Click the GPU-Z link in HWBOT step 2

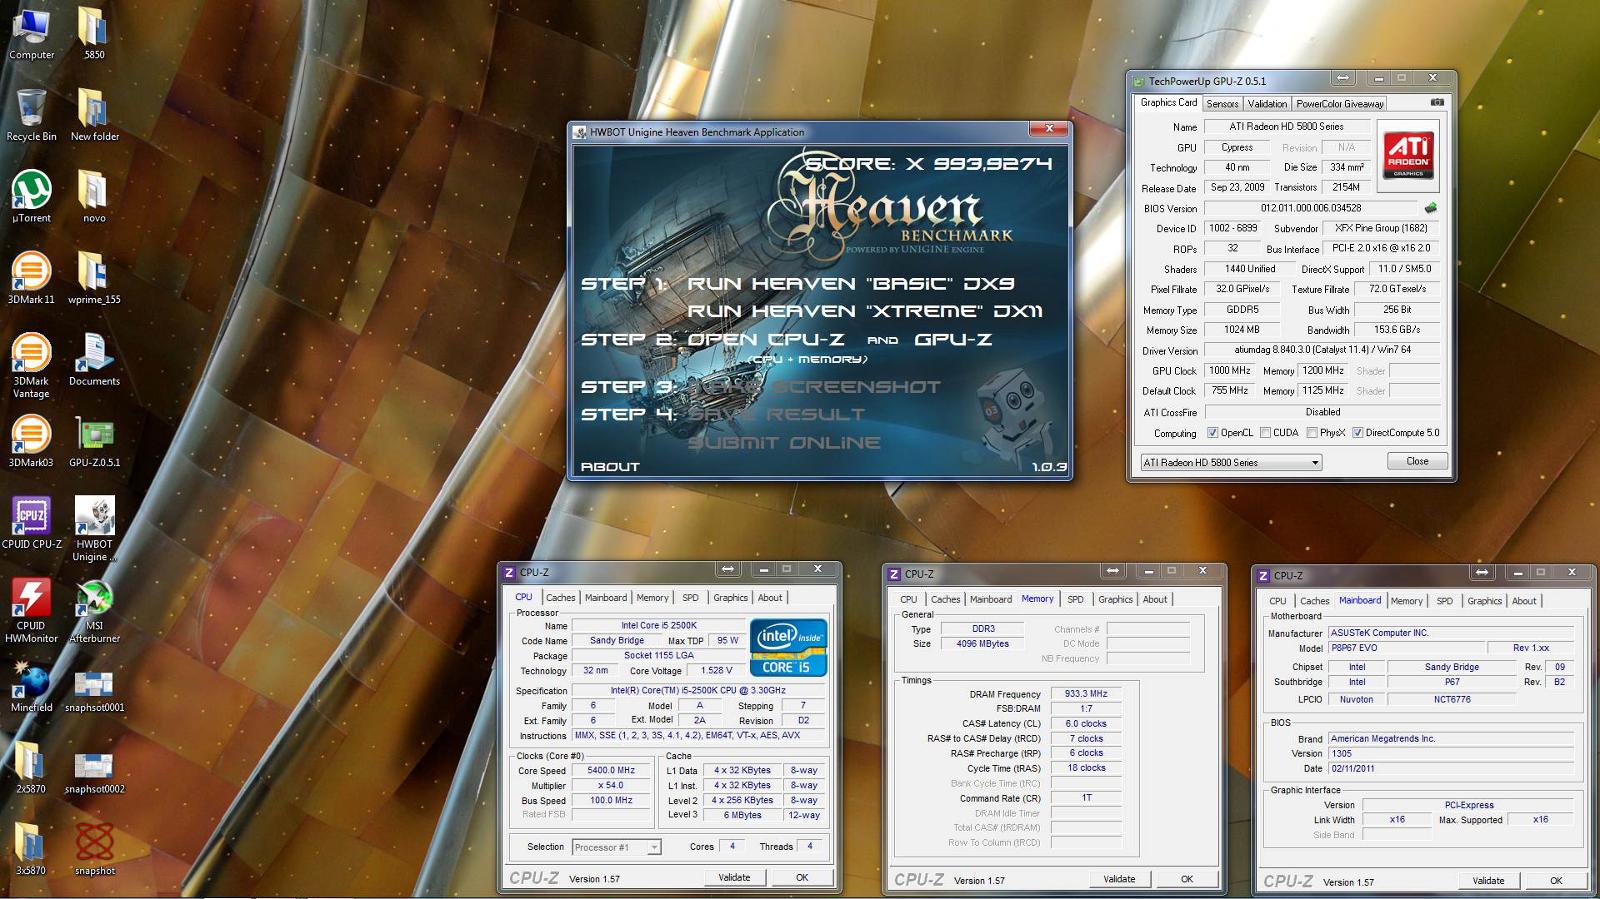953,340
